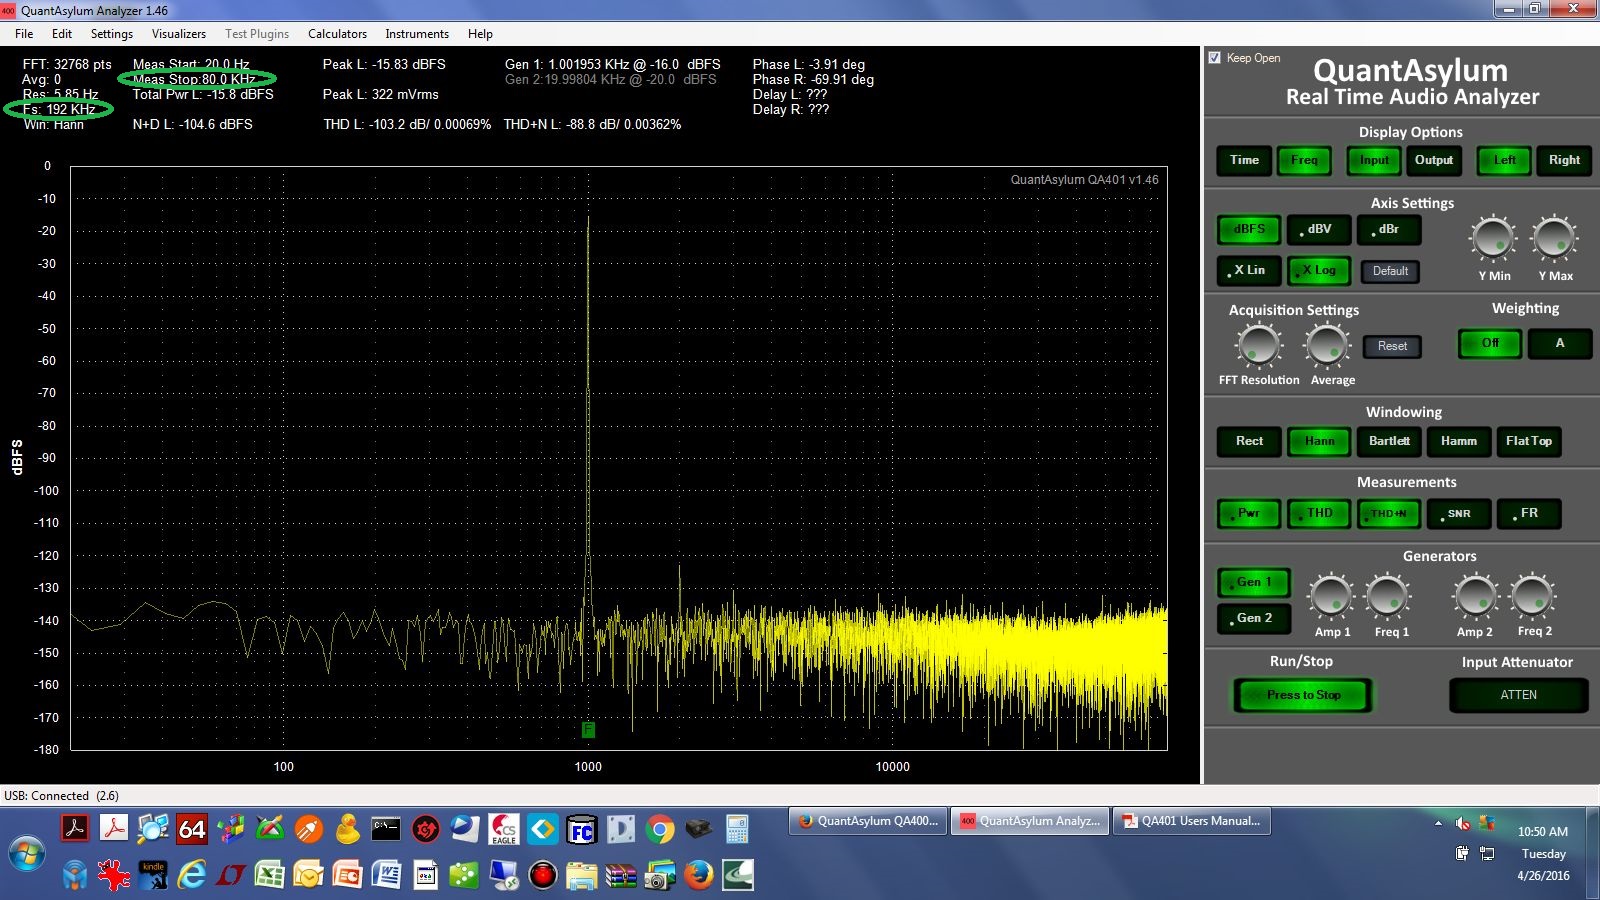Click Press to Stop button
Screen dimensions: 1600x900
(x=1303, y=695)
